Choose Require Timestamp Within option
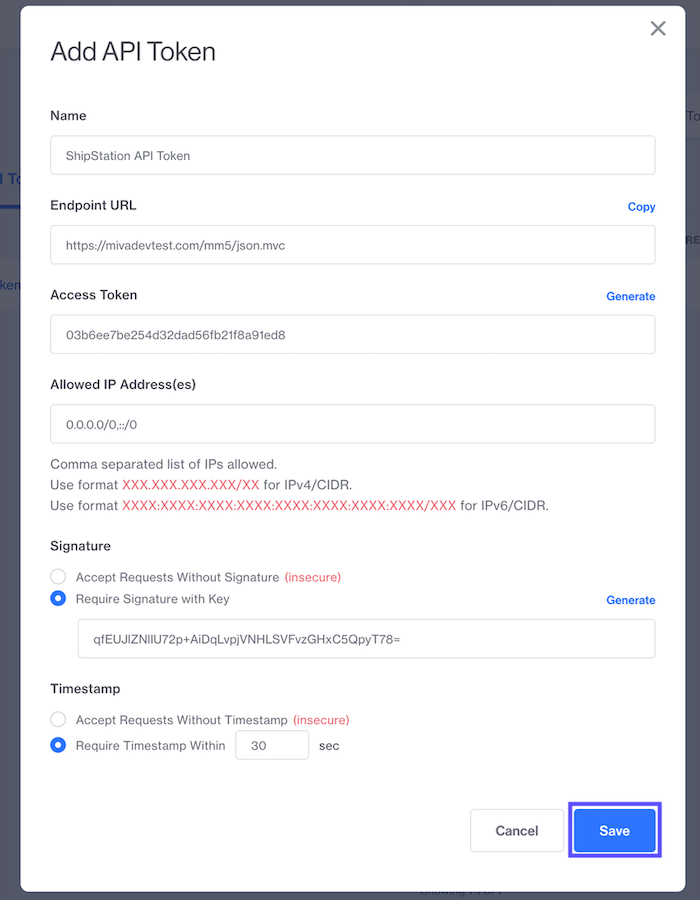This screenshot has width=700, height=900. coord(58,745)
